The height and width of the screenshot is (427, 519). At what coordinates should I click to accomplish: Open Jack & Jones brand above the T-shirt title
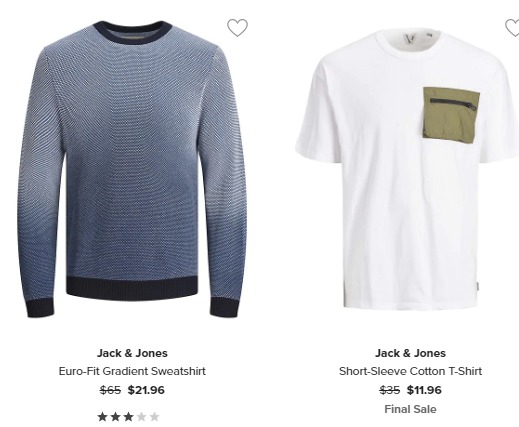coord(410,353)
